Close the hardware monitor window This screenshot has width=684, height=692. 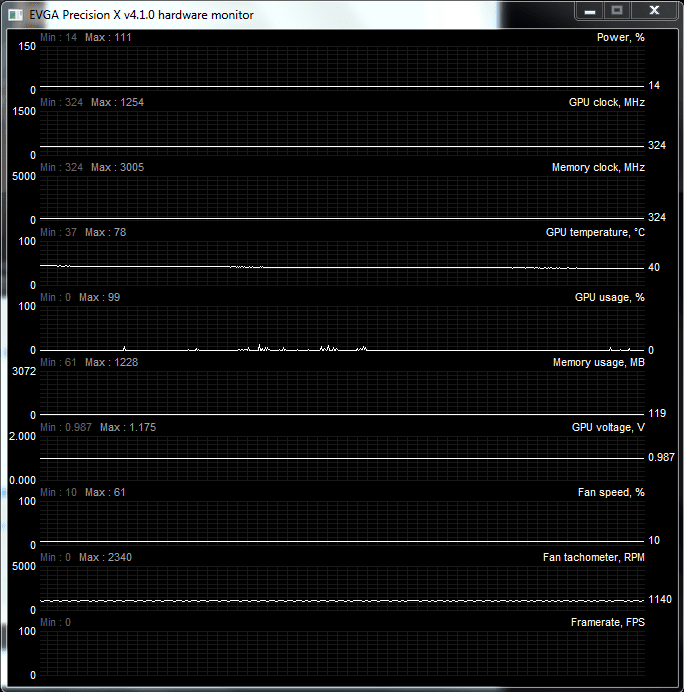pos(654,11)
